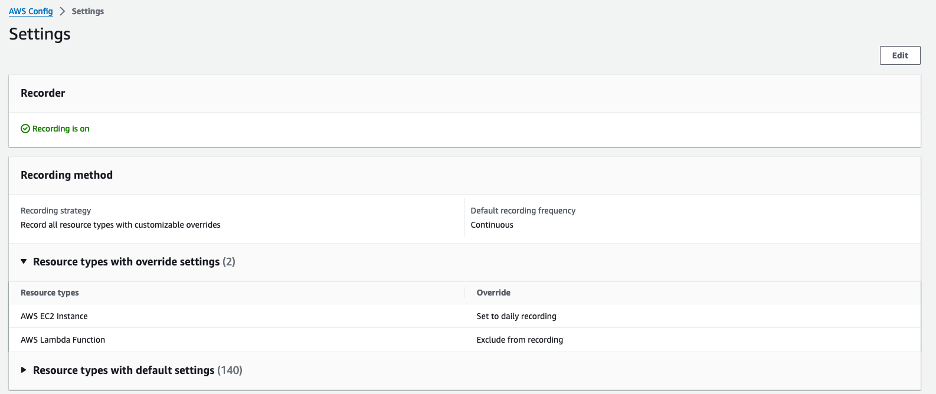The width and height of the screenshot is (936, 394).
Task: Click the Recording strategy description text
Action: 121,225
